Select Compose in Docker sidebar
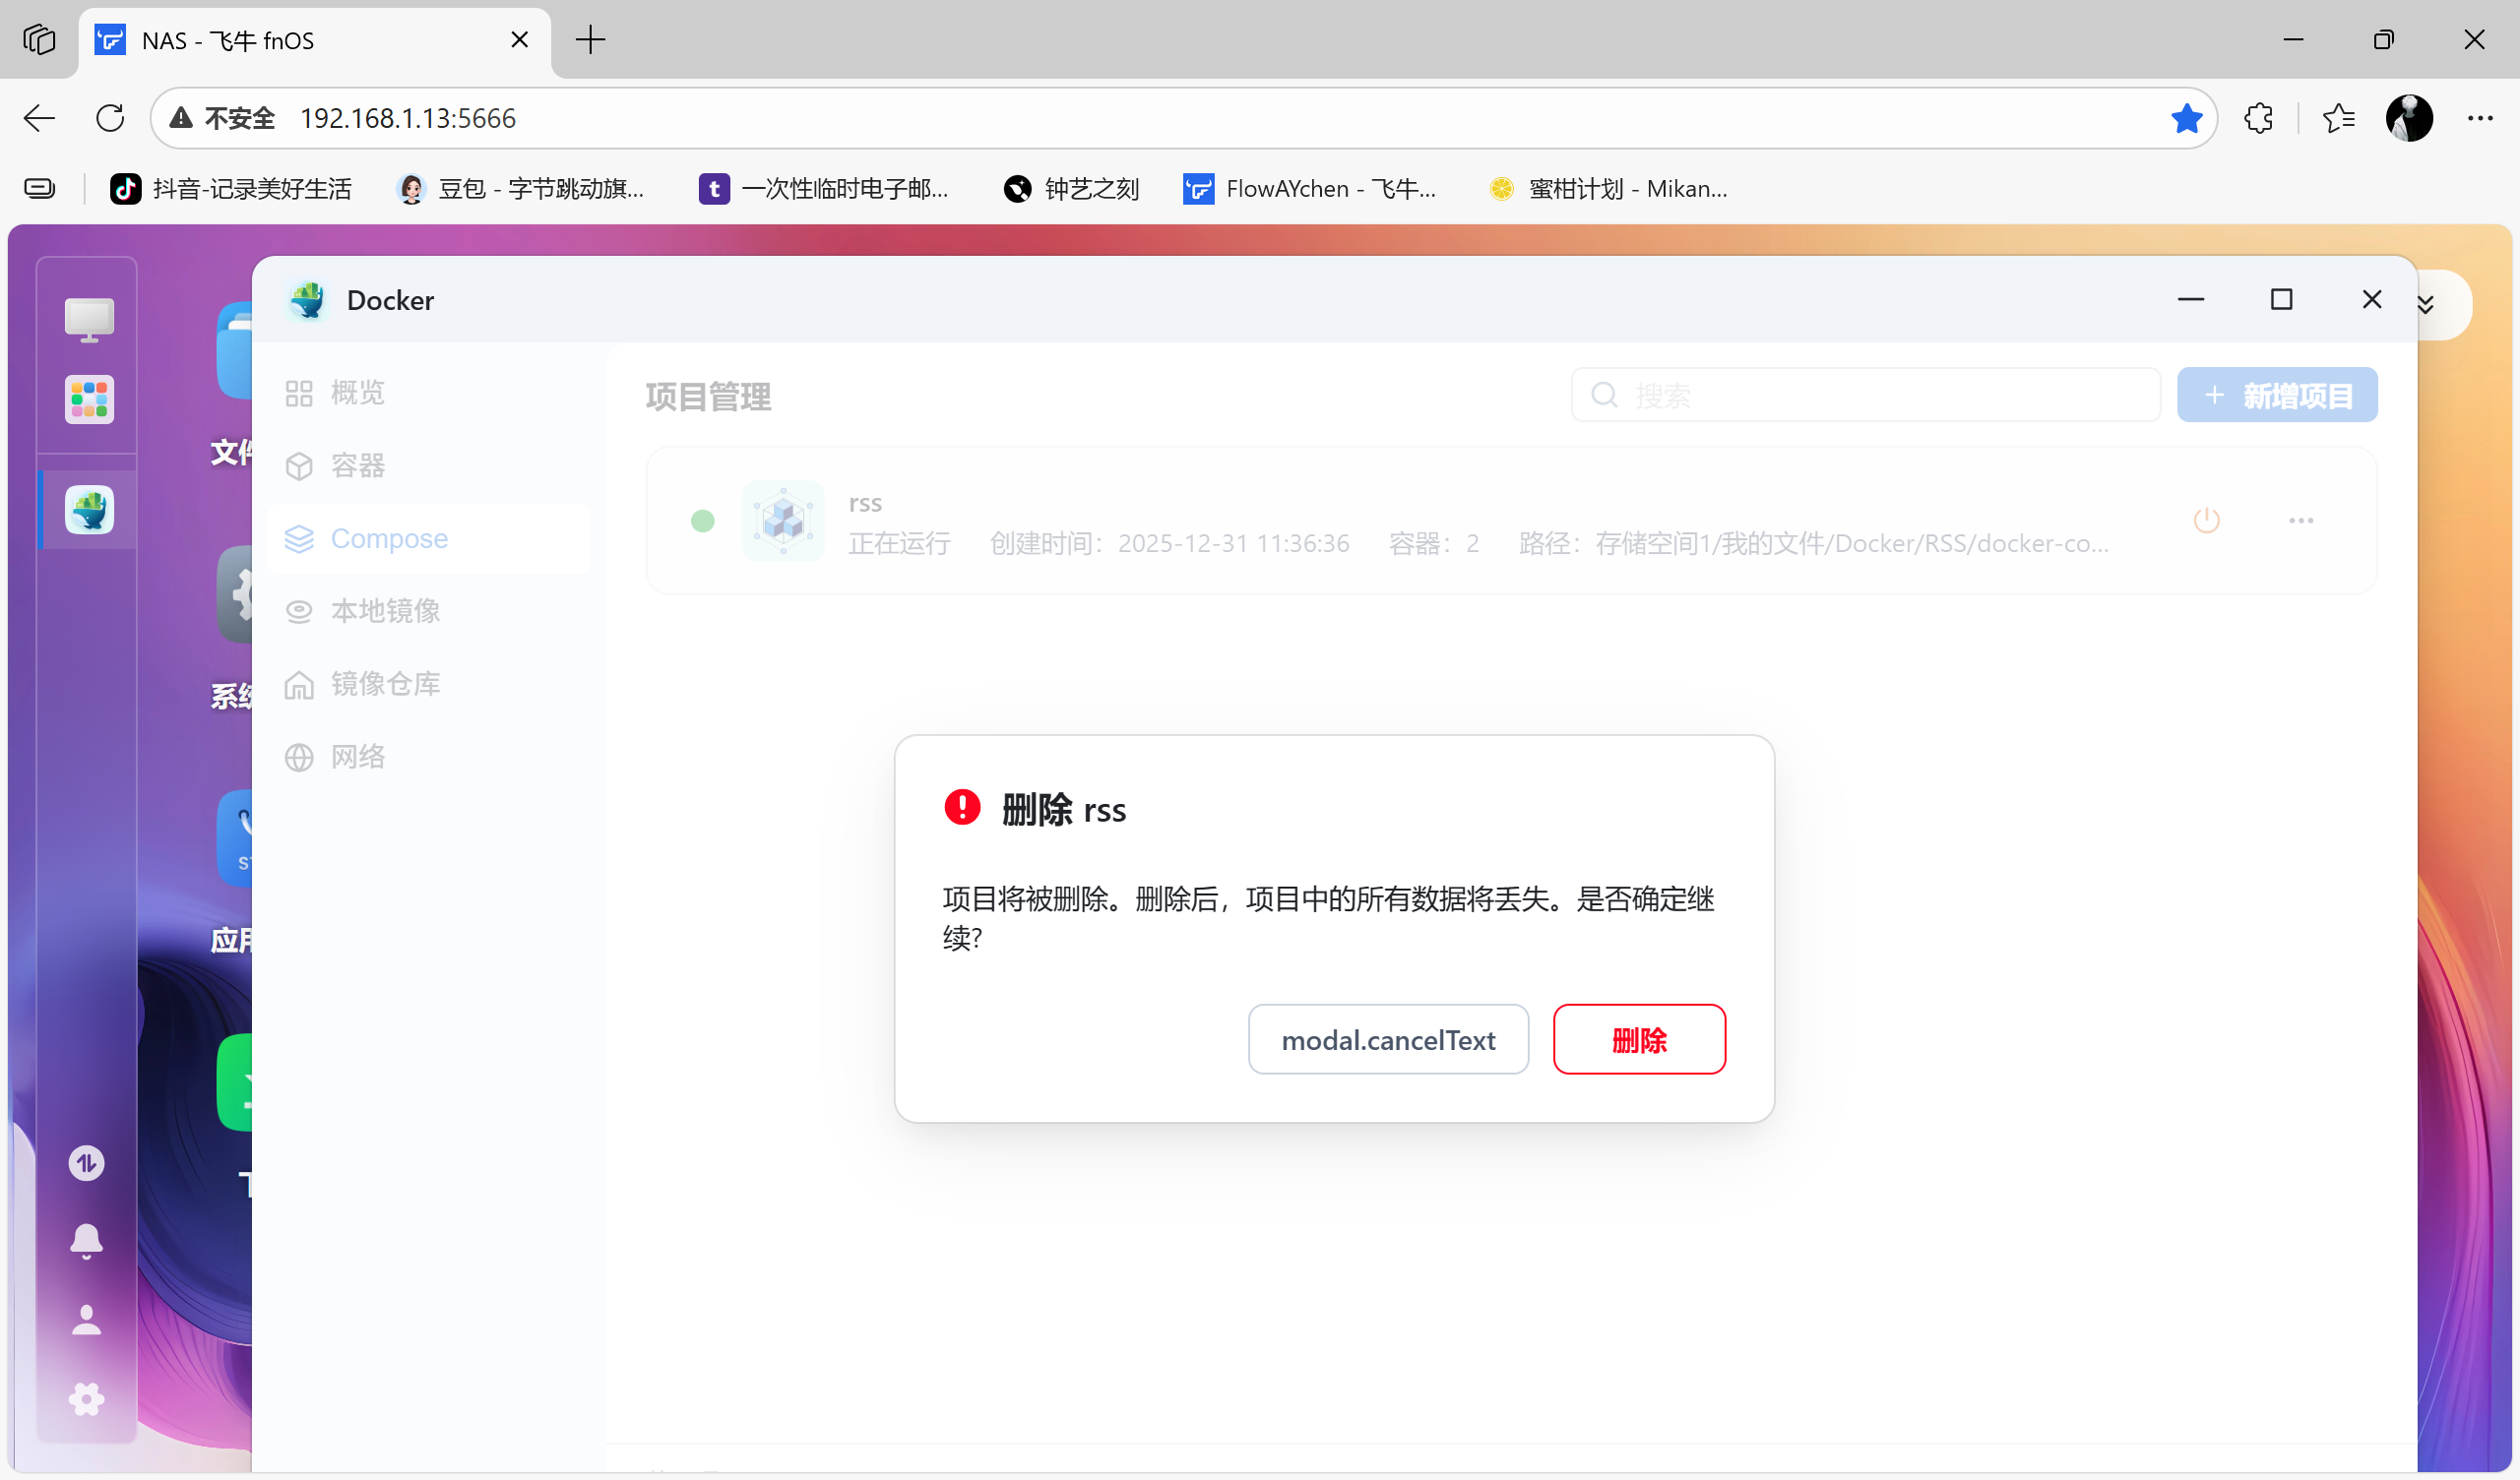 point(388,539)
